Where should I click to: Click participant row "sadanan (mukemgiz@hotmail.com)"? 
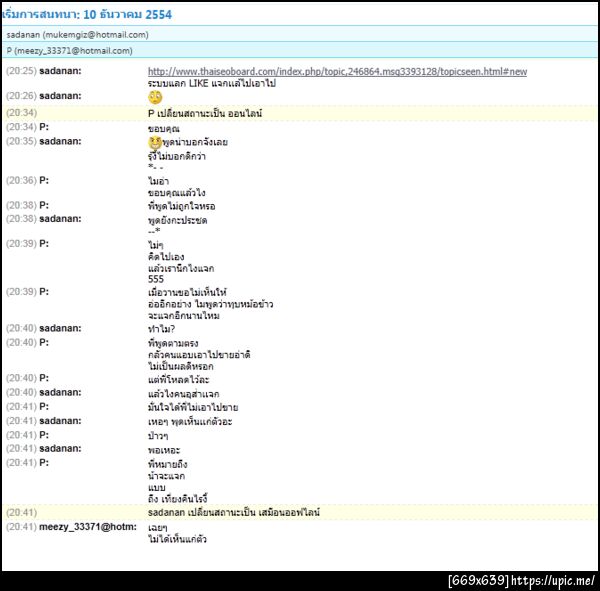pyautogui.click(x=300, y=35)
